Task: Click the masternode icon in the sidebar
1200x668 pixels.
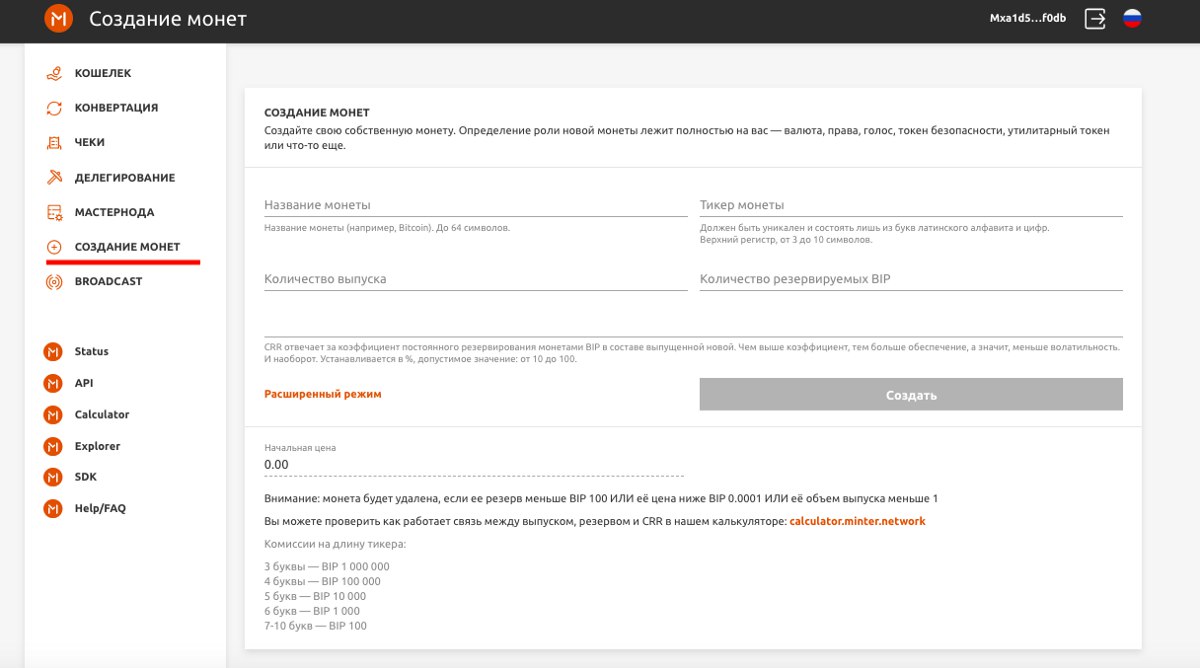Action: pyautogui.click(x=54, y=213)
